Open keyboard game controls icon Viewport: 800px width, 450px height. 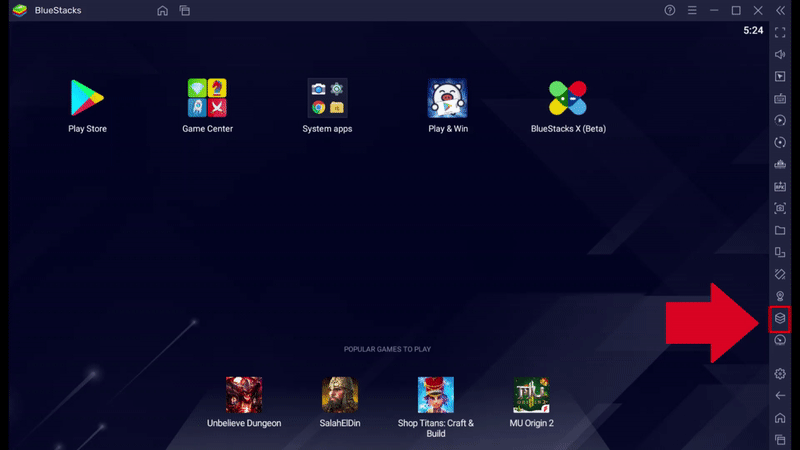point(780,98)
